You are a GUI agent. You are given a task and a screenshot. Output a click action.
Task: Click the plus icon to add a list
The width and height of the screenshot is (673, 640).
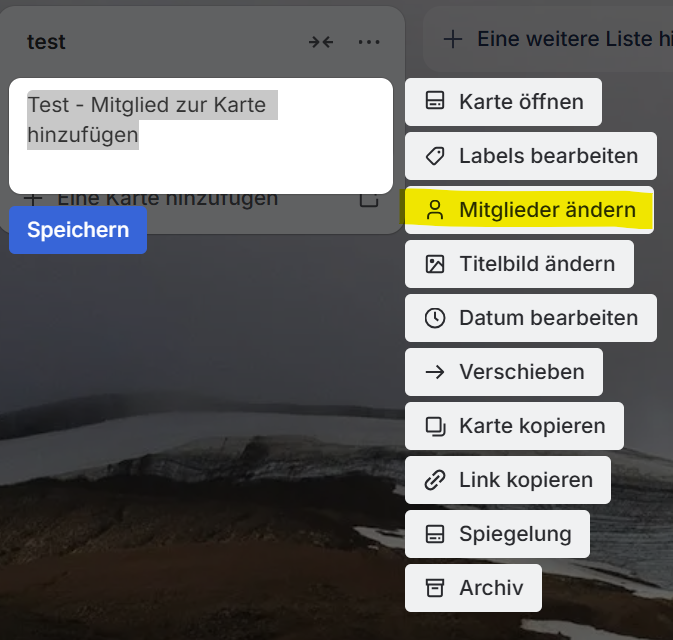(x=453, y=40)
